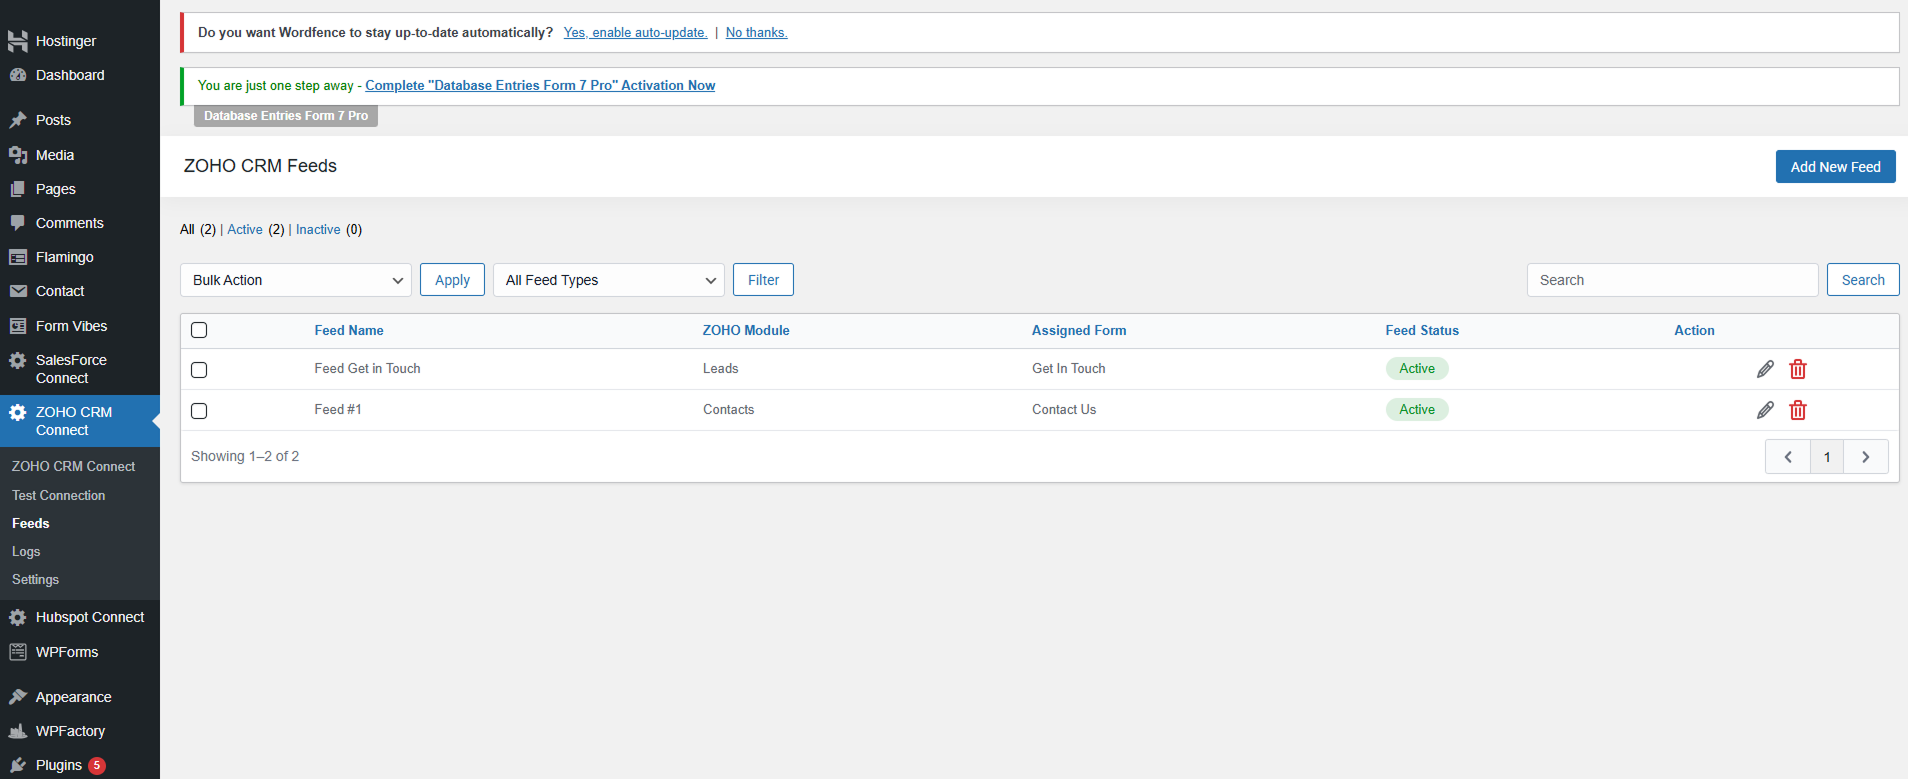
Task: Click into the Search feeds input field
Action: point(1672,280)
